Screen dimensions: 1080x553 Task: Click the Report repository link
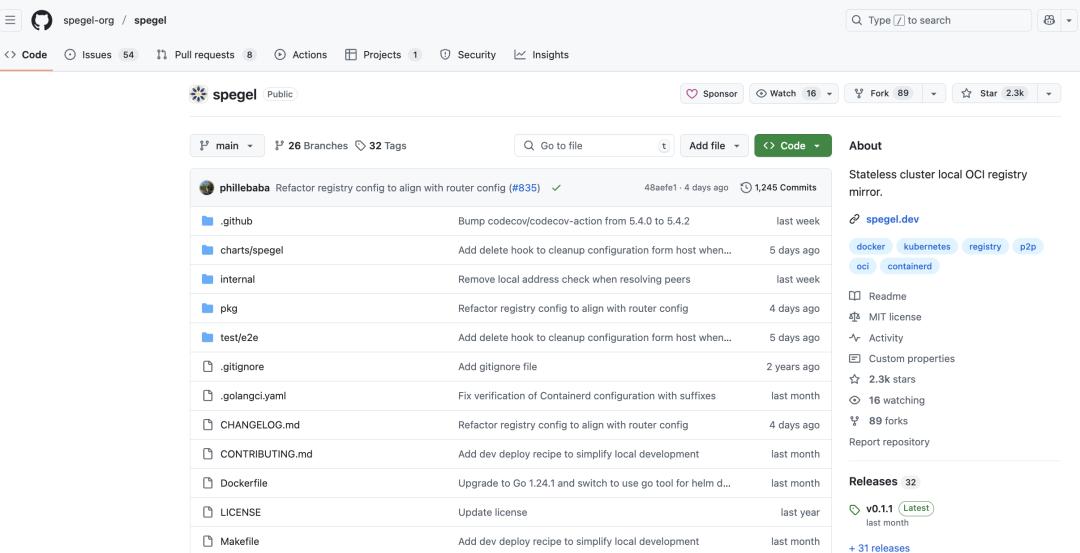pyautogui.click(x=889, y=441)
